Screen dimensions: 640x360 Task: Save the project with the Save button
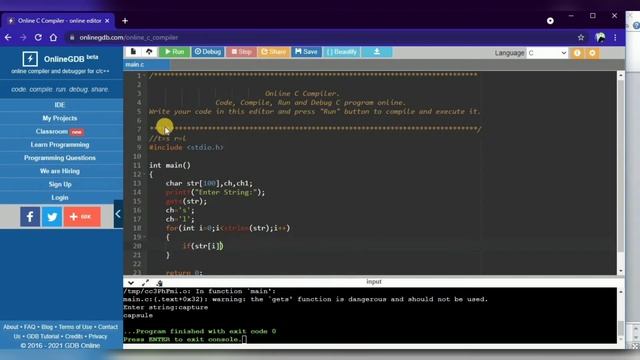306,52
